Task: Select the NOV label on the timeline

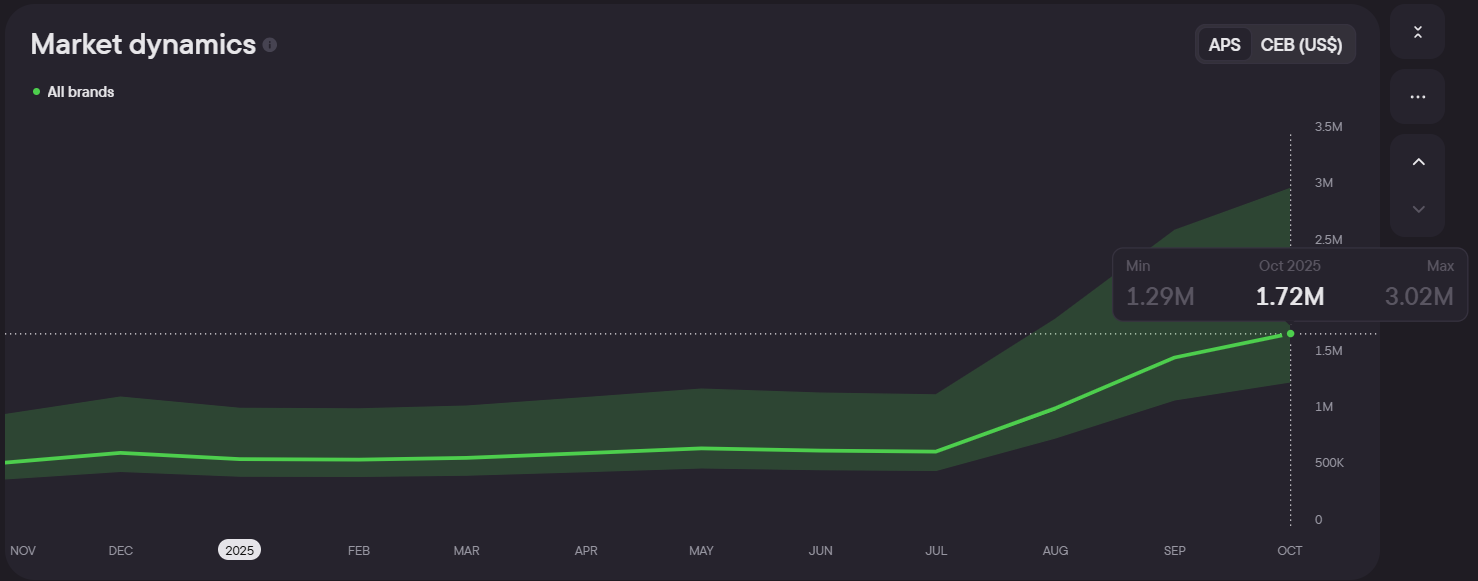Action: [22, 550]
